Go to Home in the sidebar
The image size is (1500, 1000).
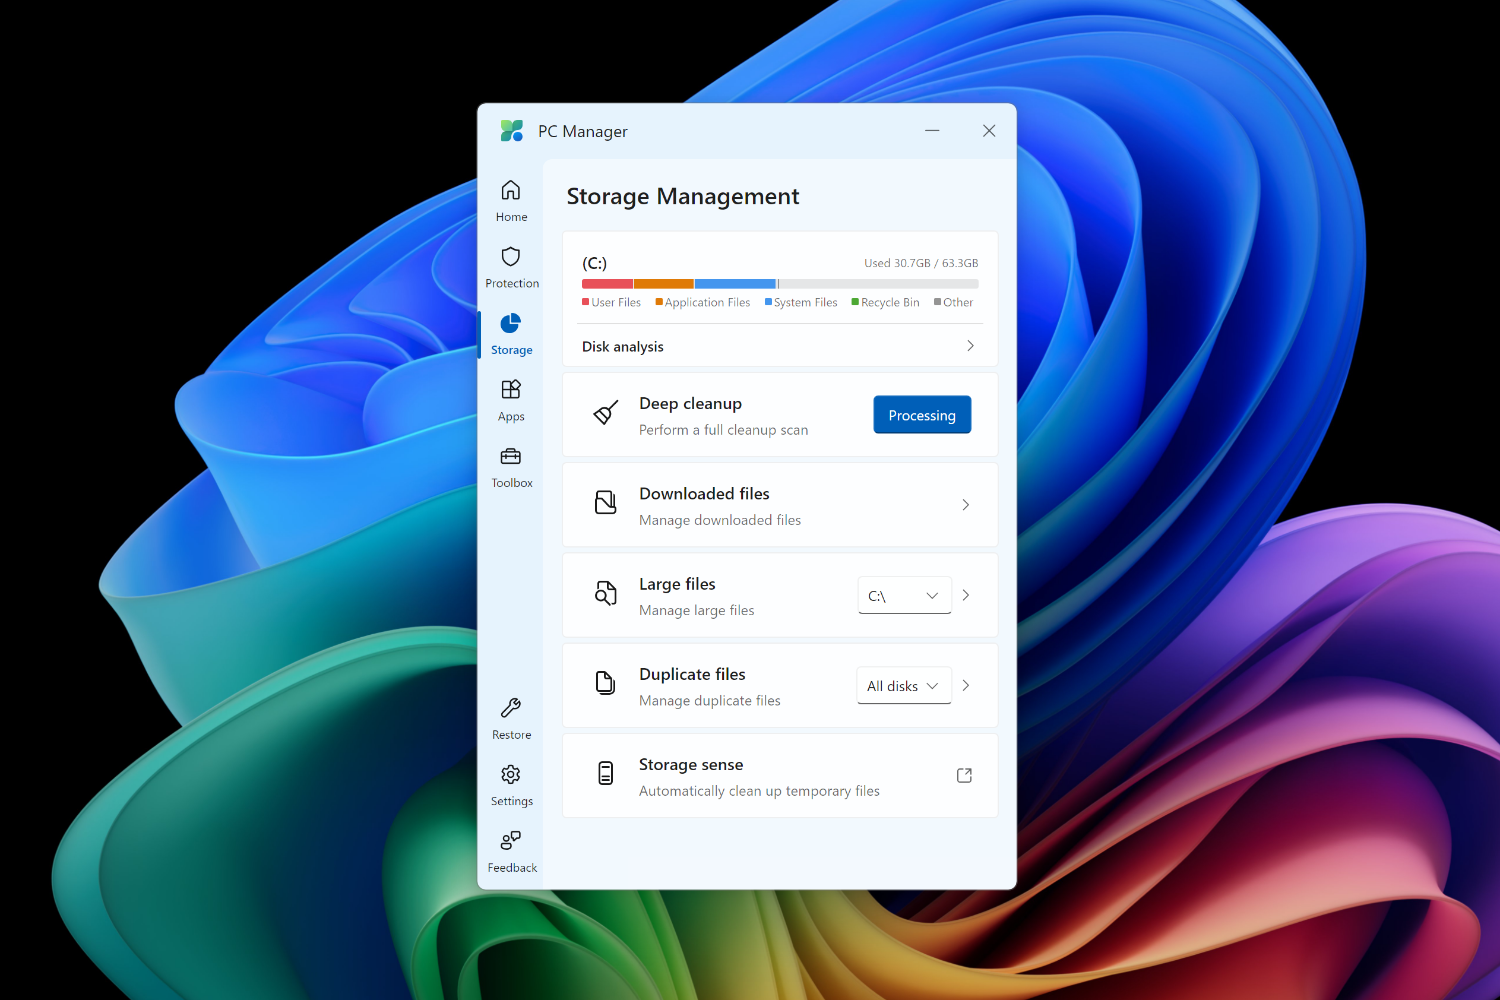coord(511,201)
